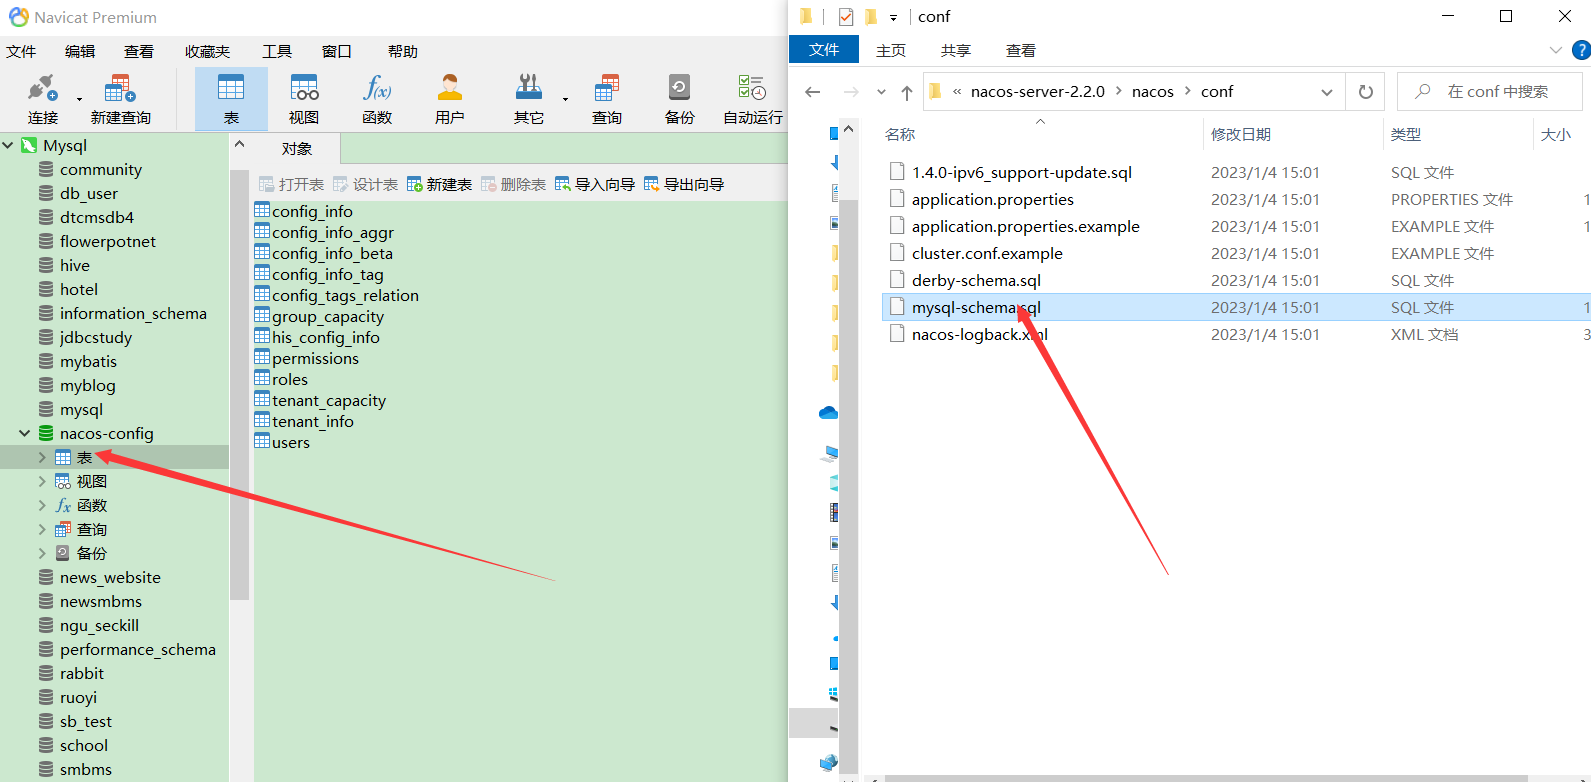This screenshot has height=782, width=1591.
Task: Go back in Explorer navigation
Action: tap(813, 92)
